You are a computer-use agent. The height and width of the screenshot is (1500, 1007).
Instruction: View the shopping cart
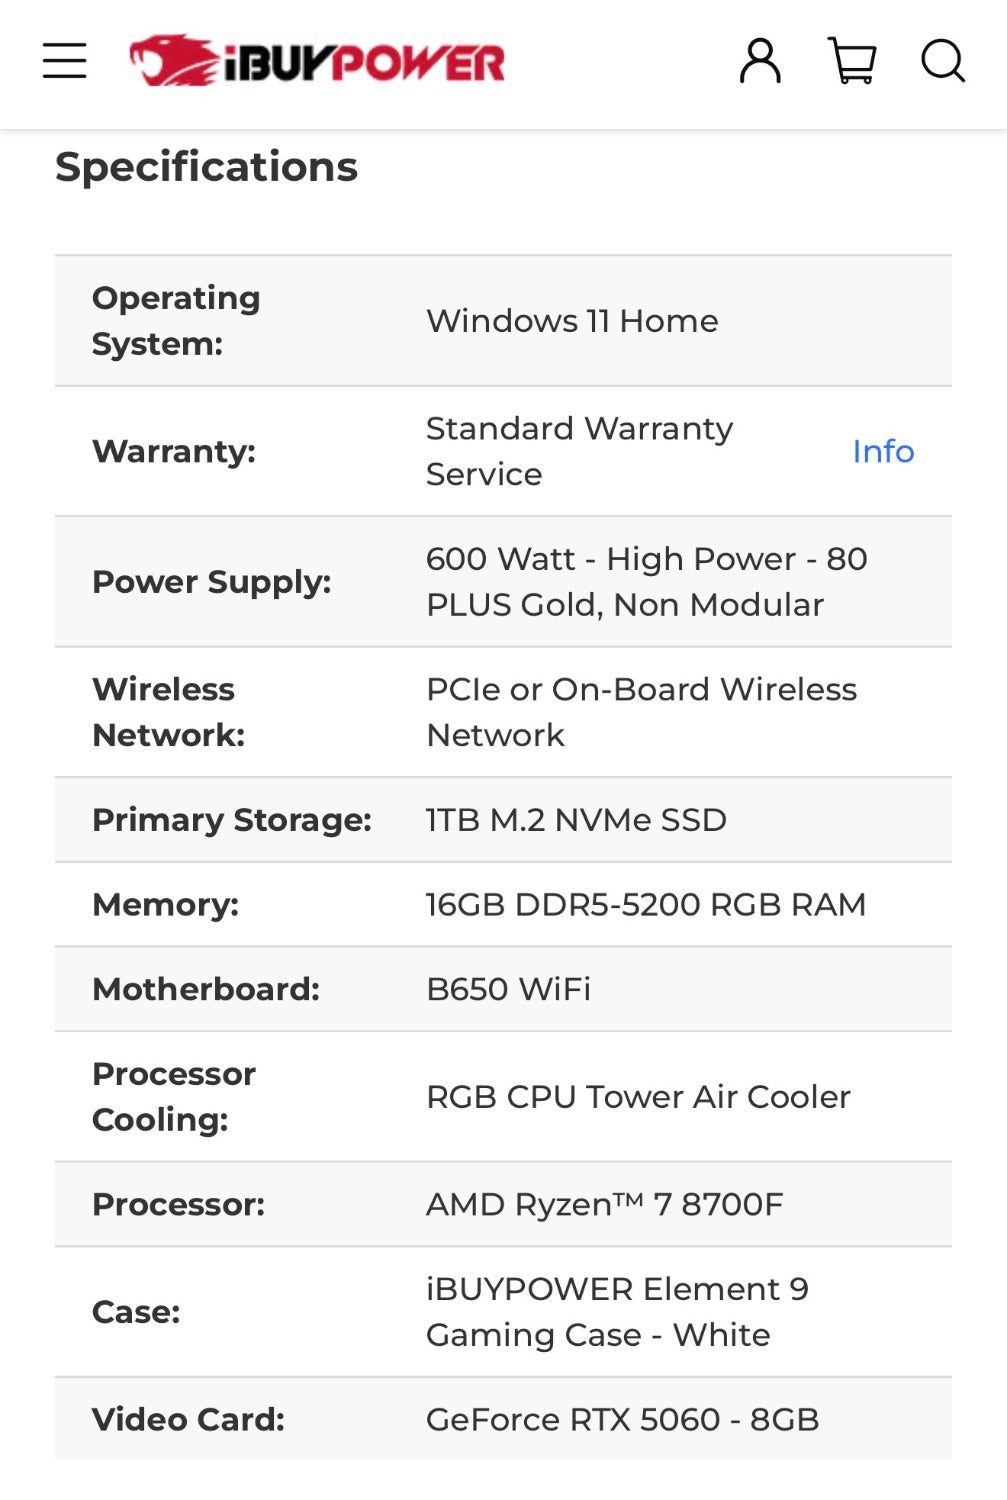pyautogui.click(x=852, y=61)
